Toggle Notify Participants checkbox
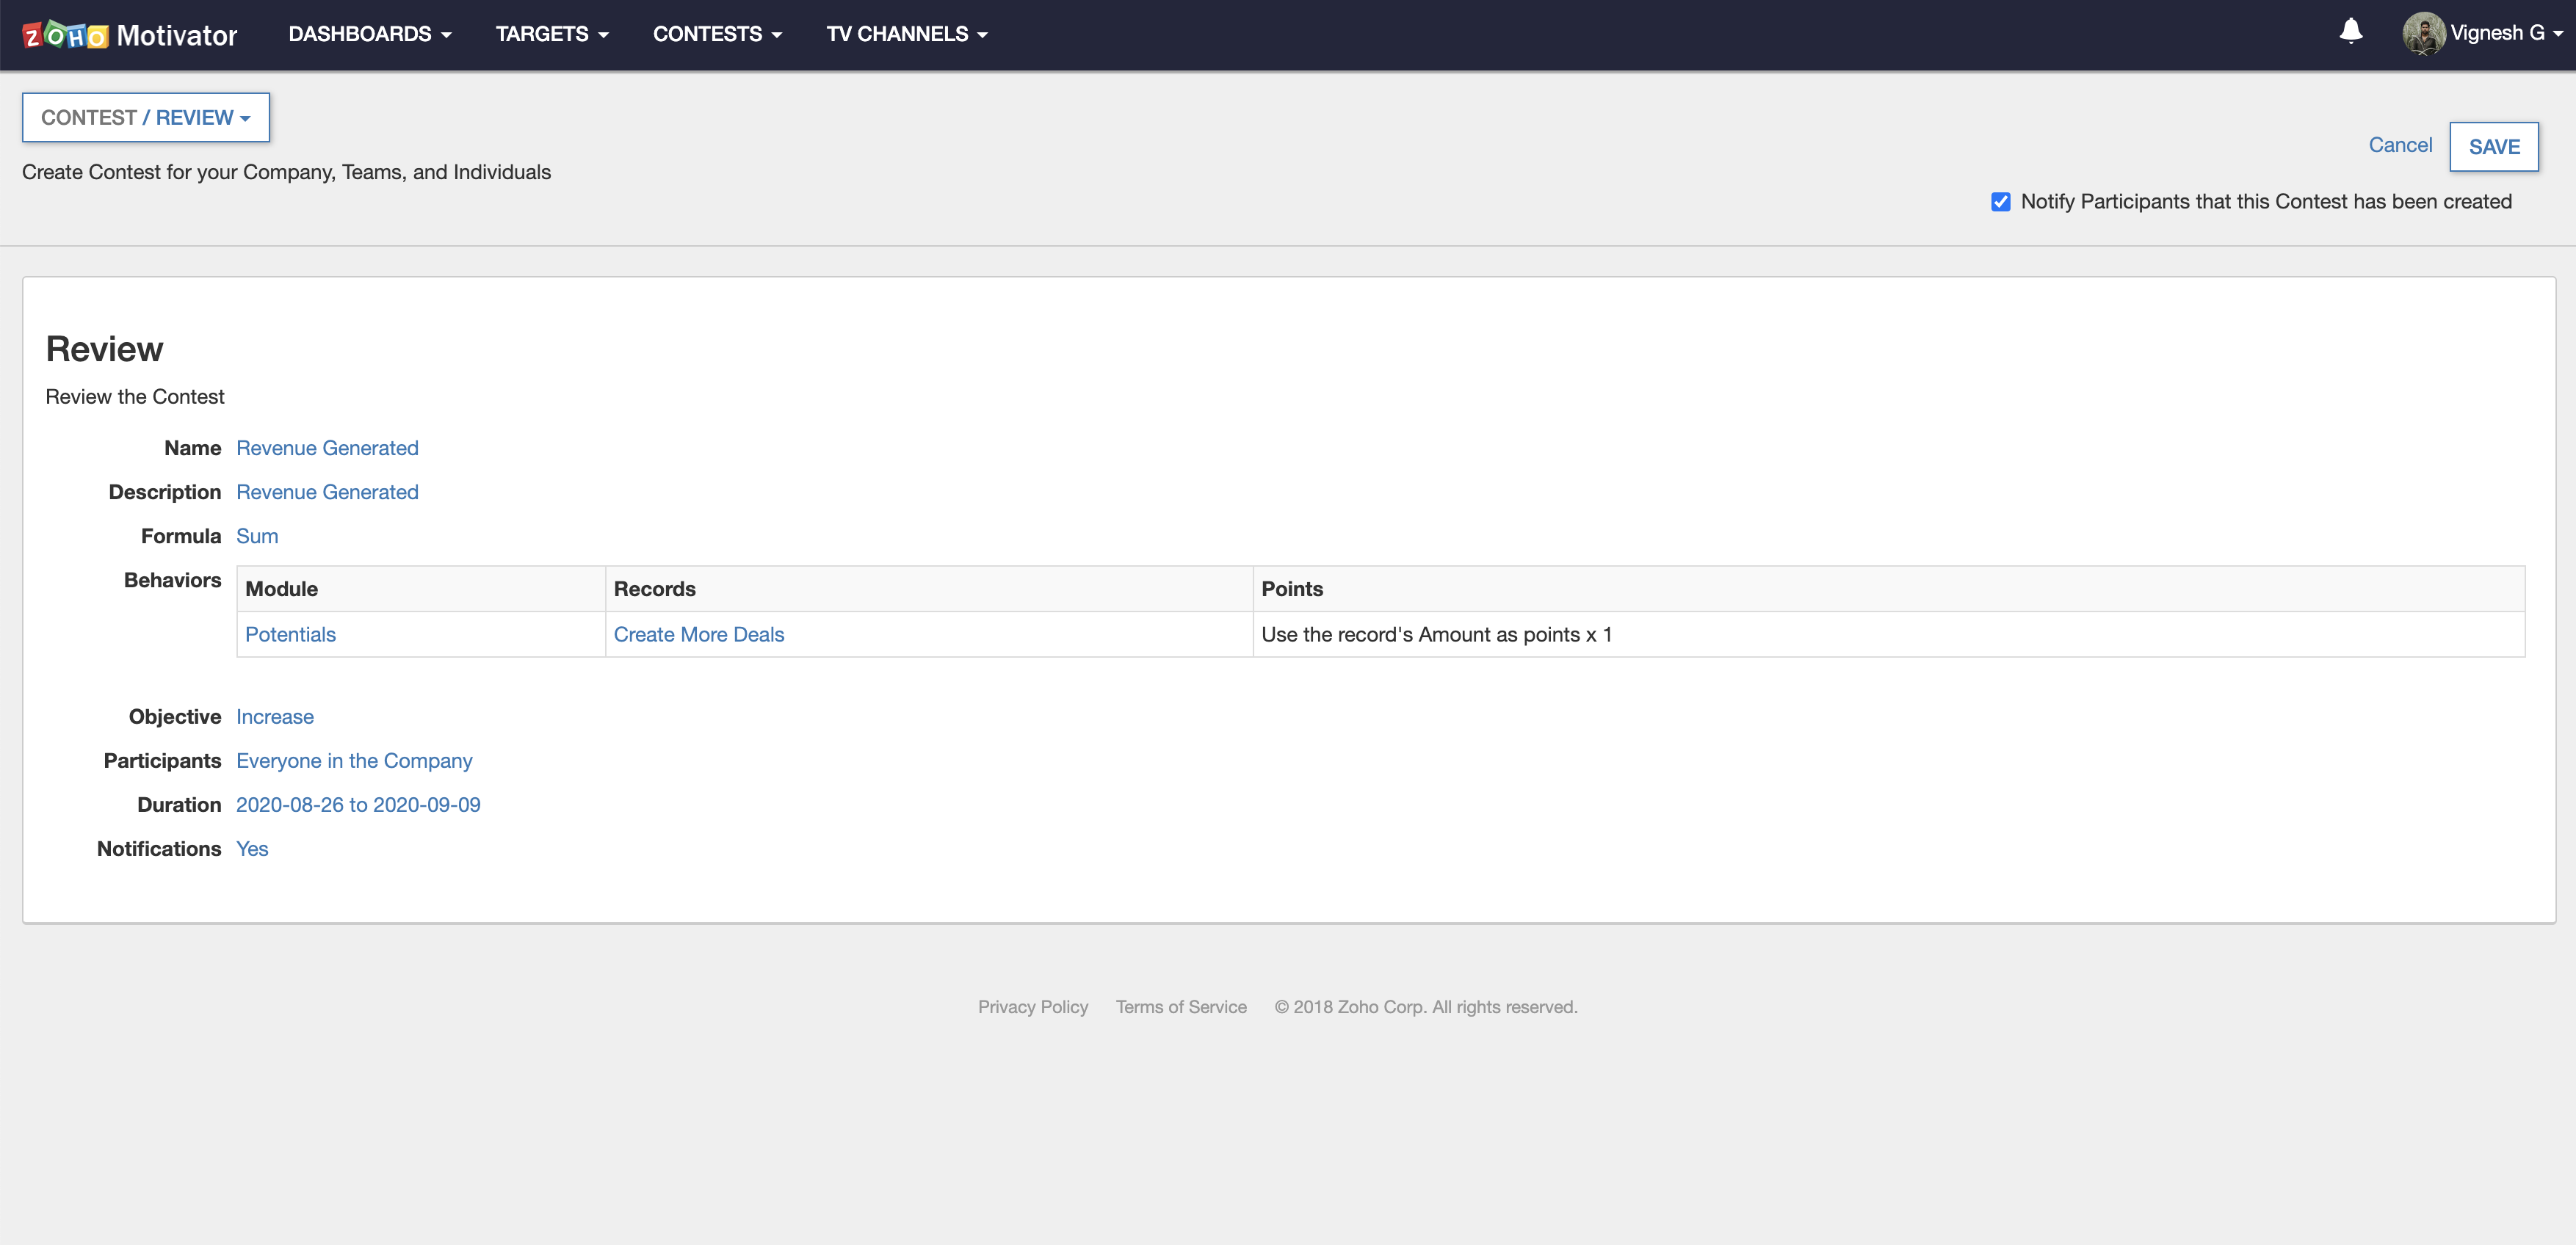2576x1245 pixels. [x=2000, y=202]
